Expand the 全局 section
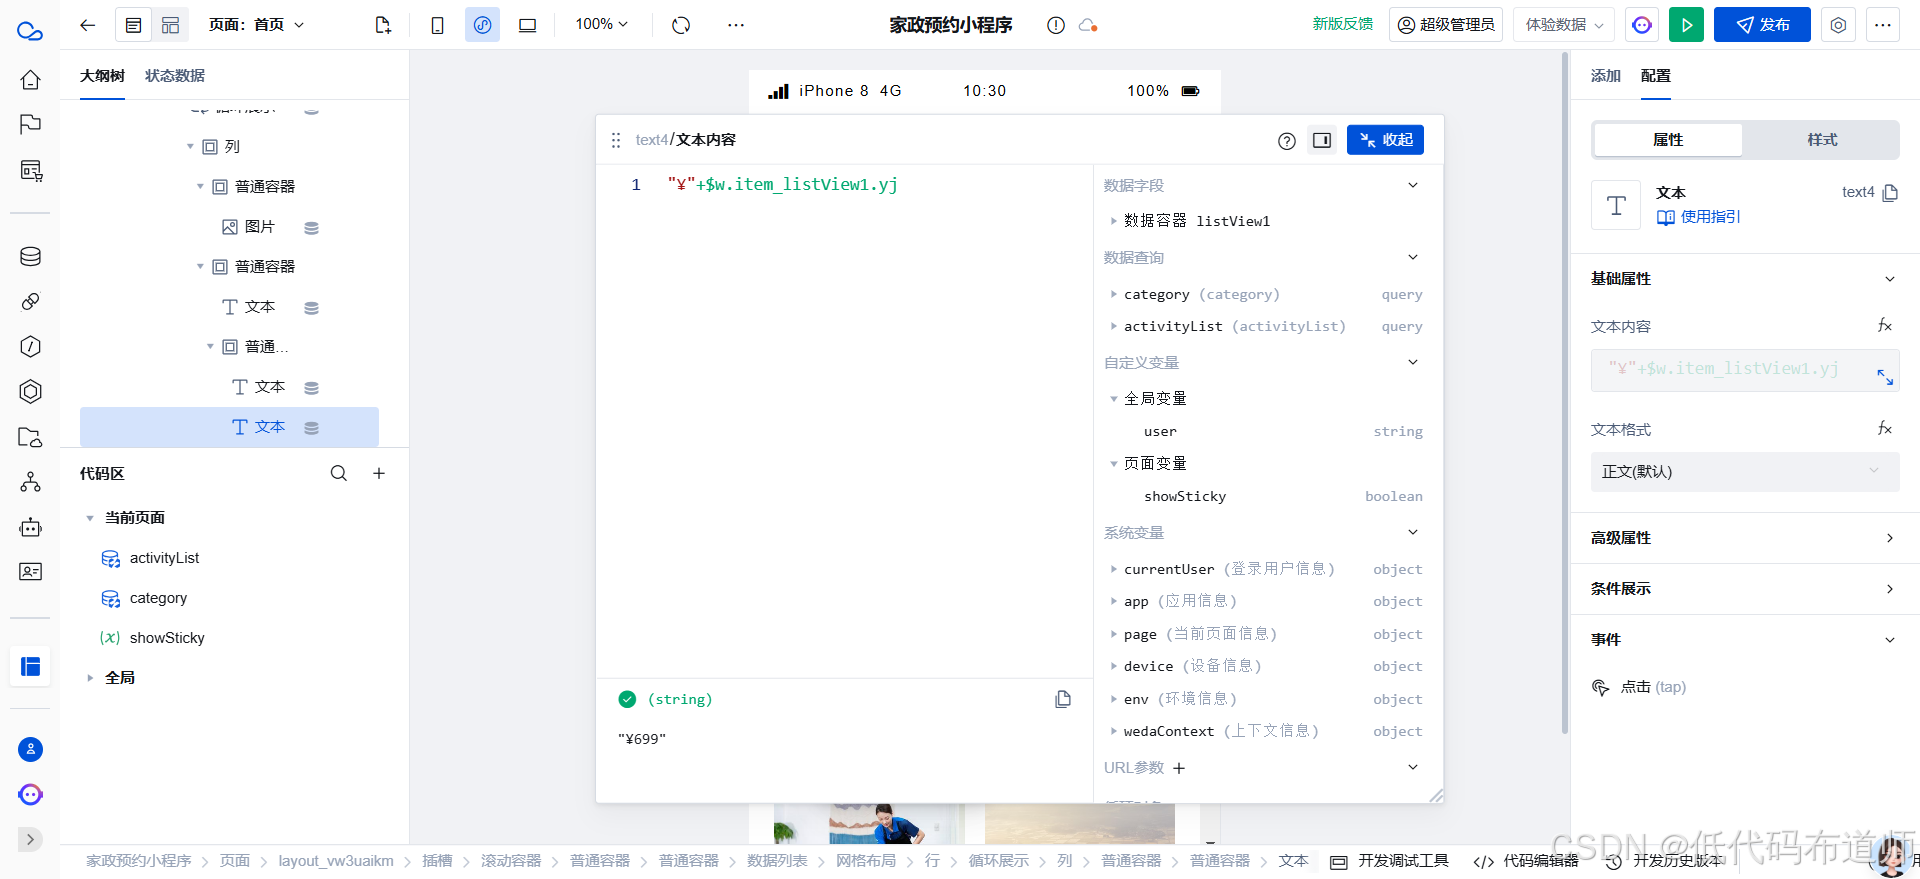Image resolution: width=1920 pixels, height=879 pixels. [x=90, y=678]
